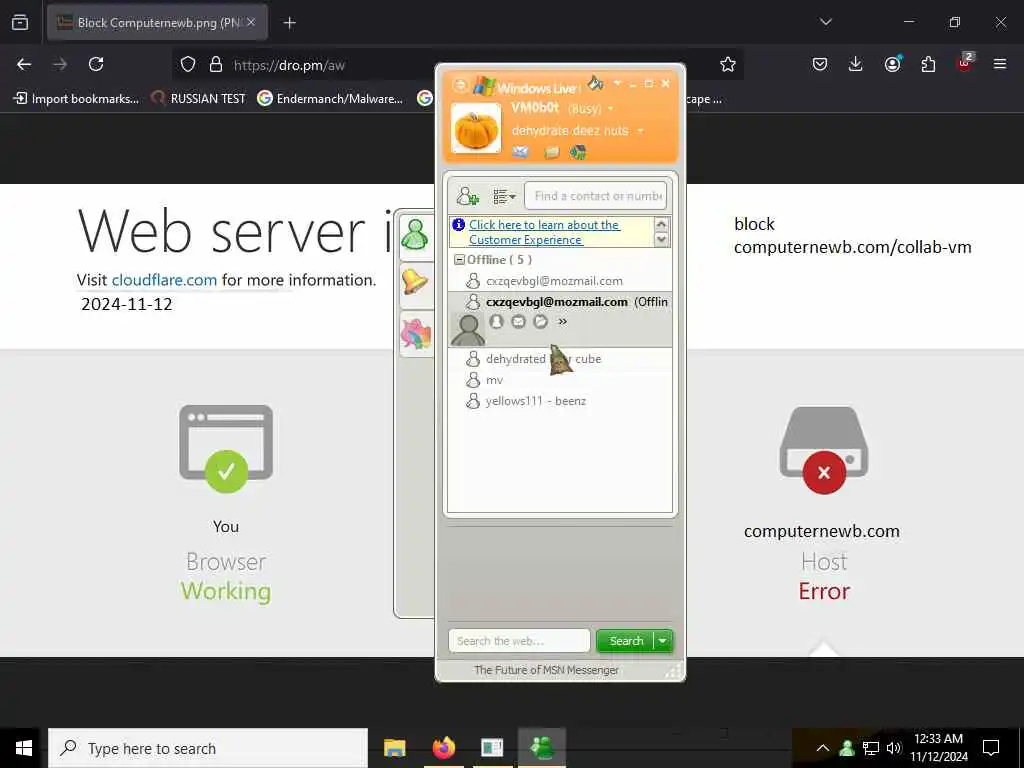
Task: Click the green Search button
Action: coord(626,641)
